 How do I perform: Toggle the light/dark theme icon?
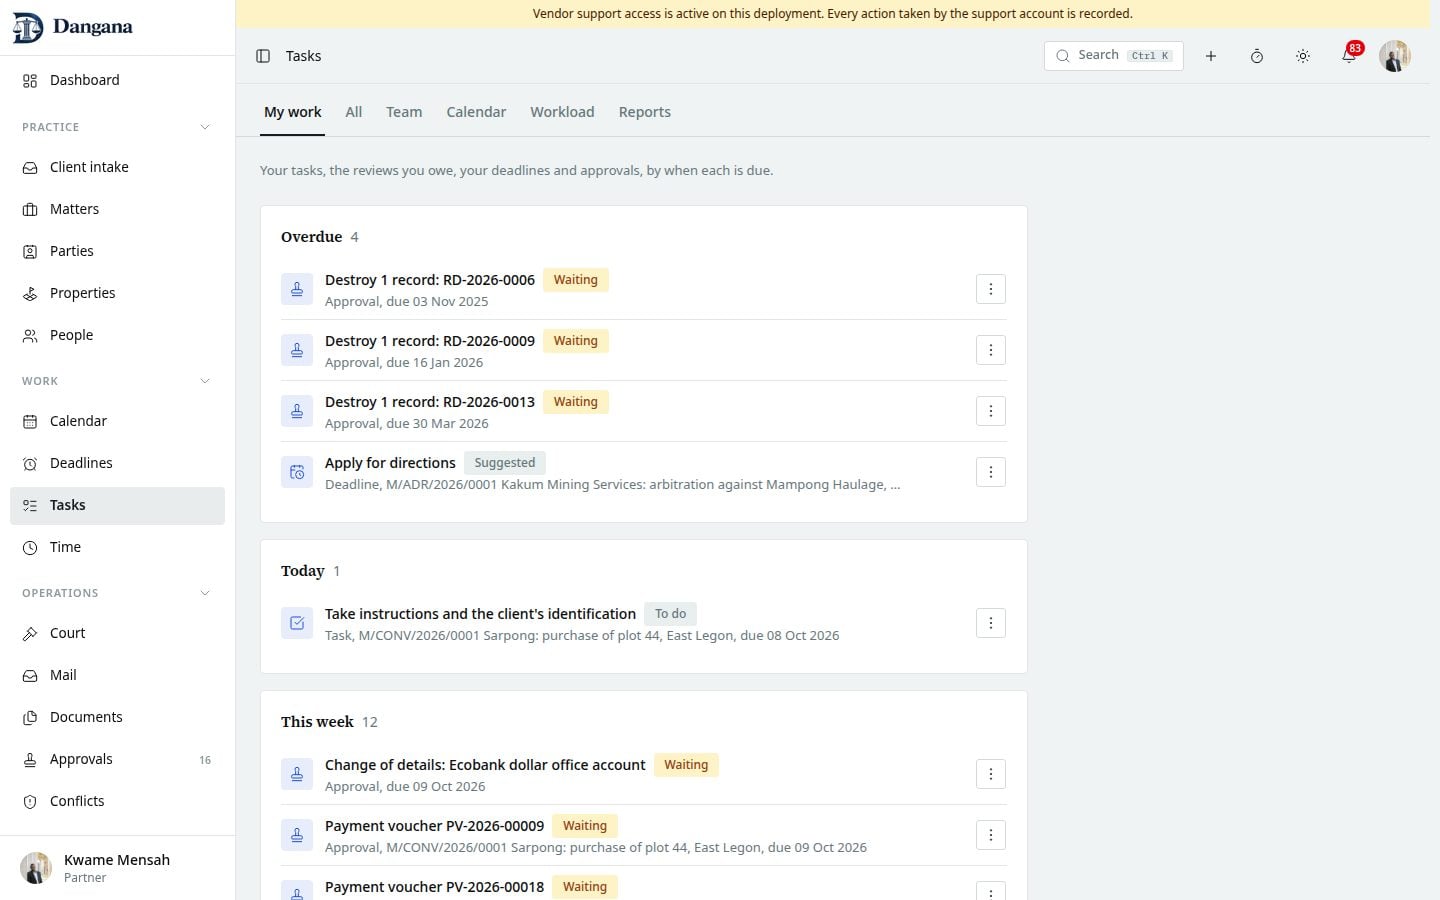point(1303,56)
